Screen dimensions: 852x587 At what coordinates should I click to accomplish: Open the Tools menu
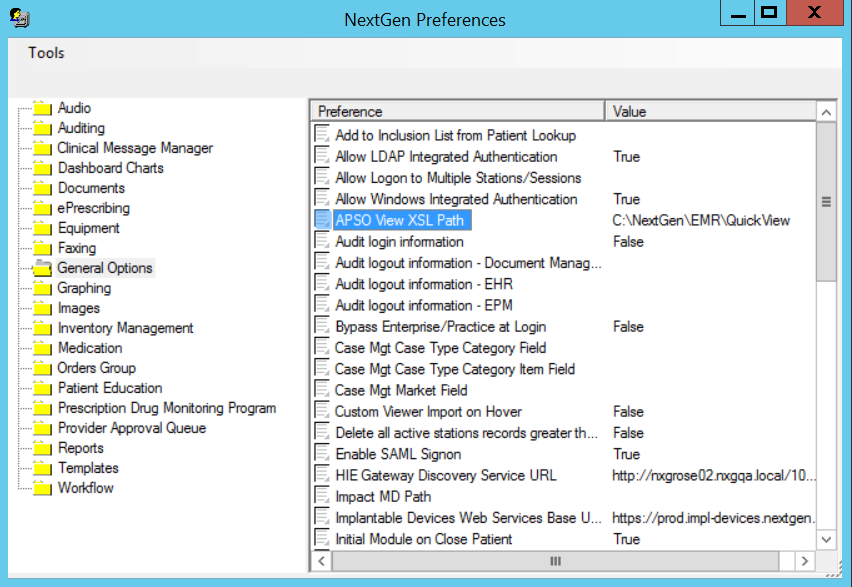(x=46, y=53)
